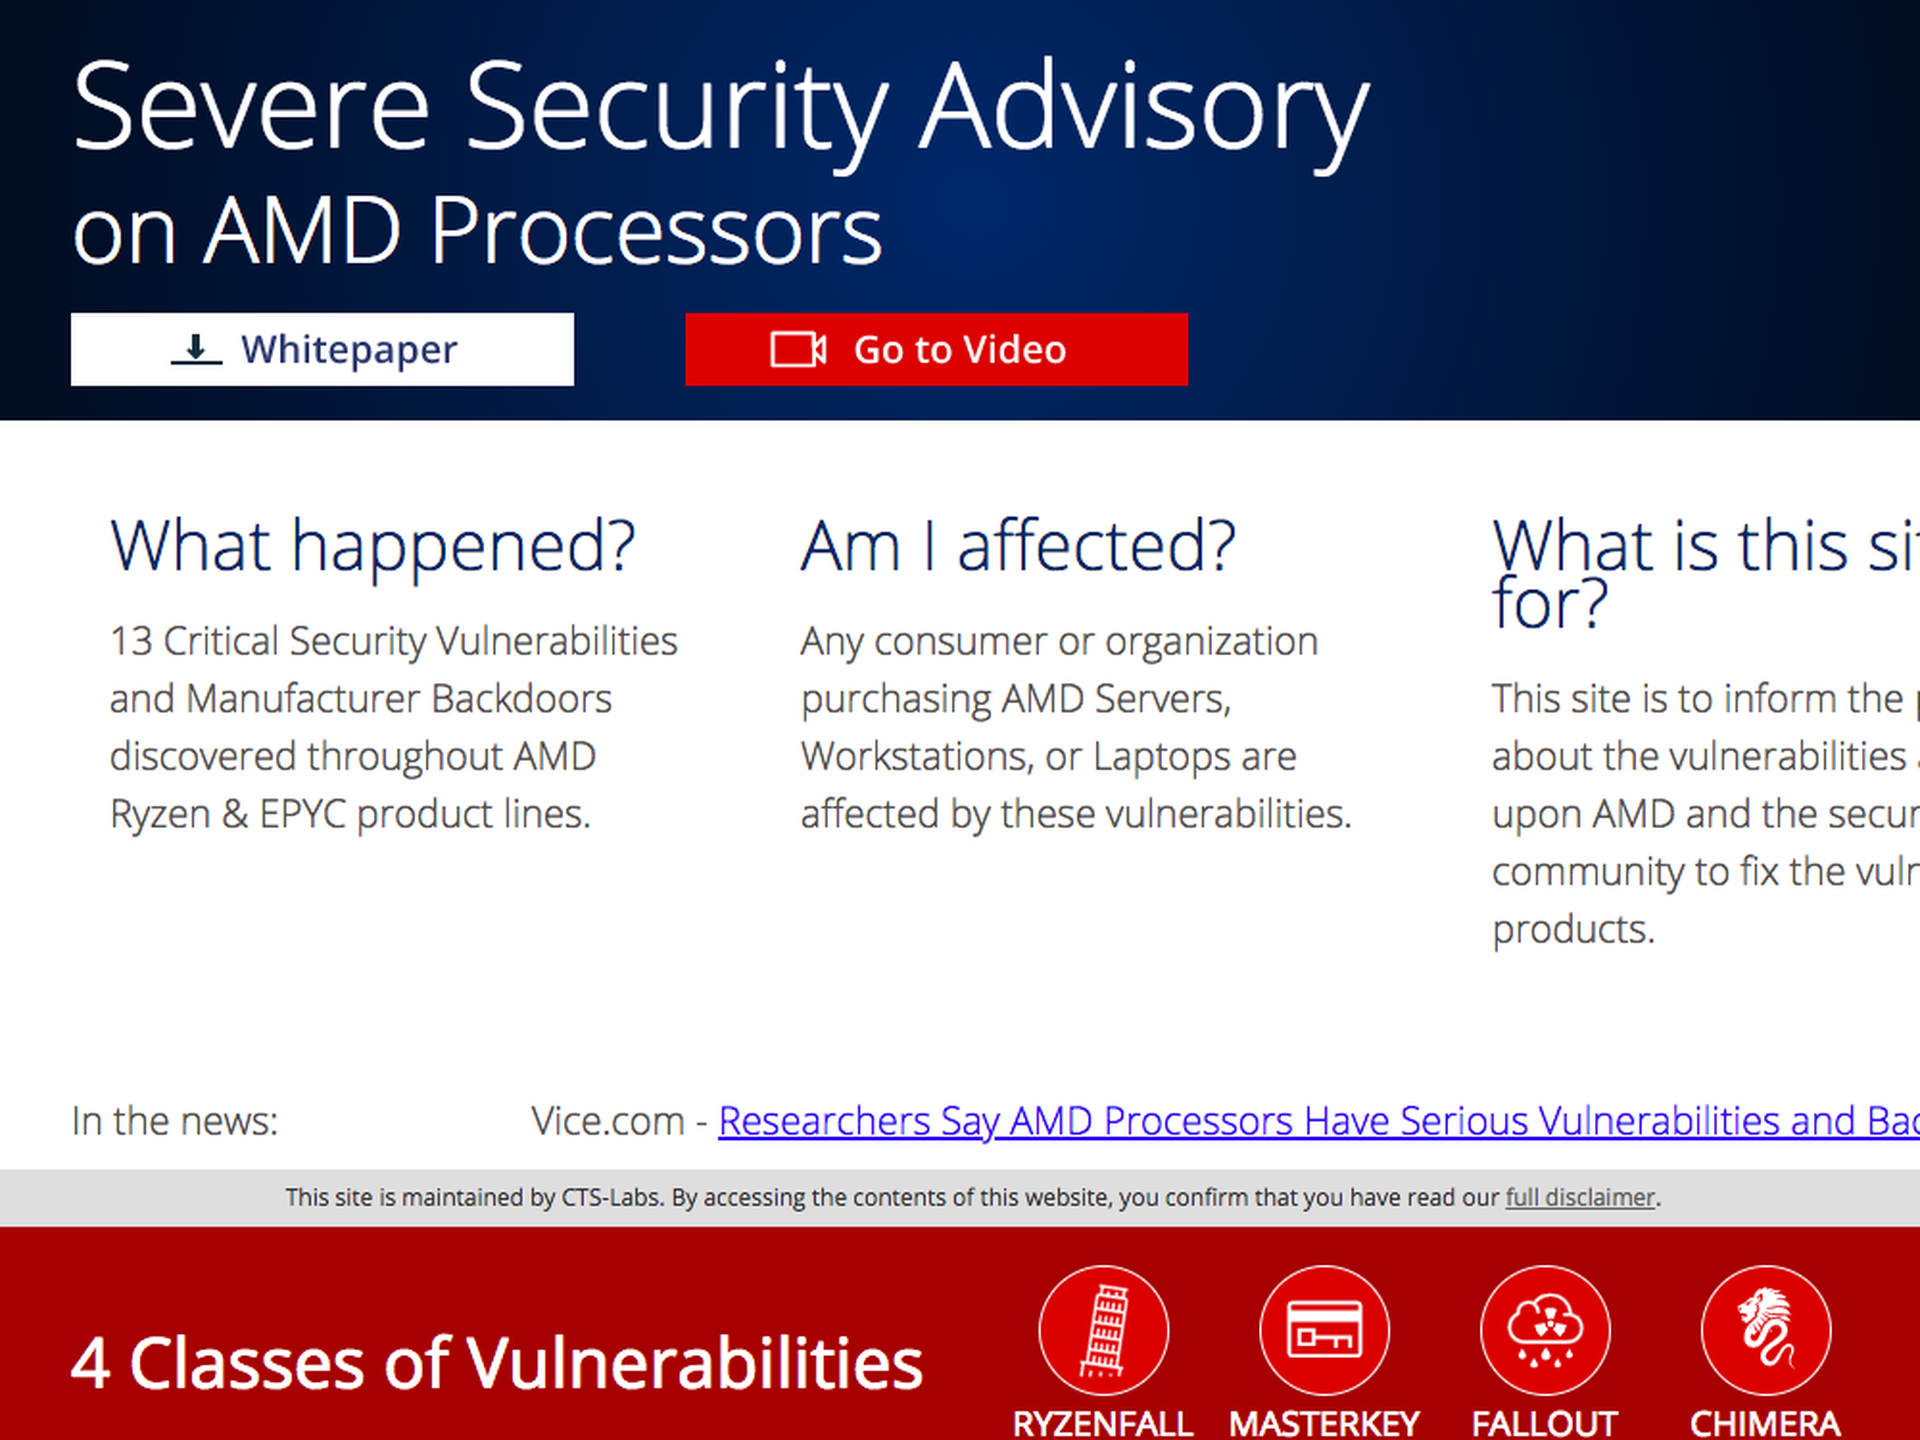1920x1440 pixels.
Task: Click the '4 Classes of Vulnerabilities' heading
Action: click(496, 1363)
